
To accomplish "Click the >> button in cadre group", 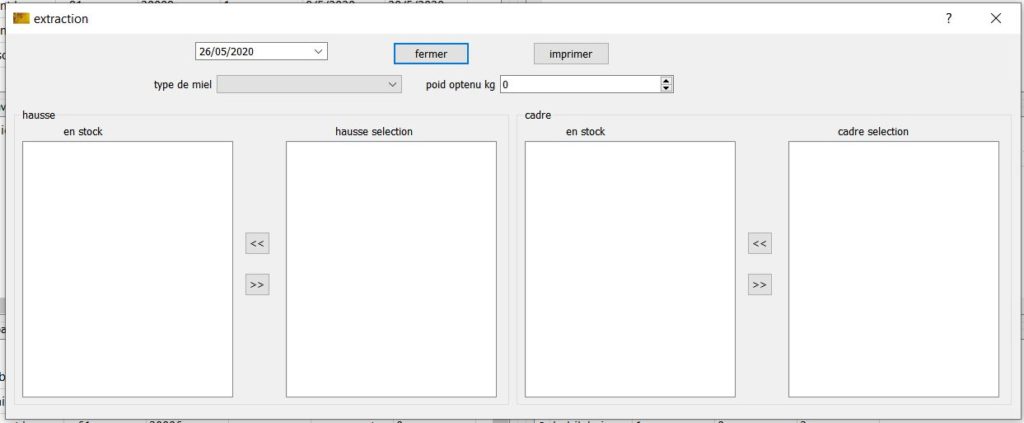I will [759, 285].
